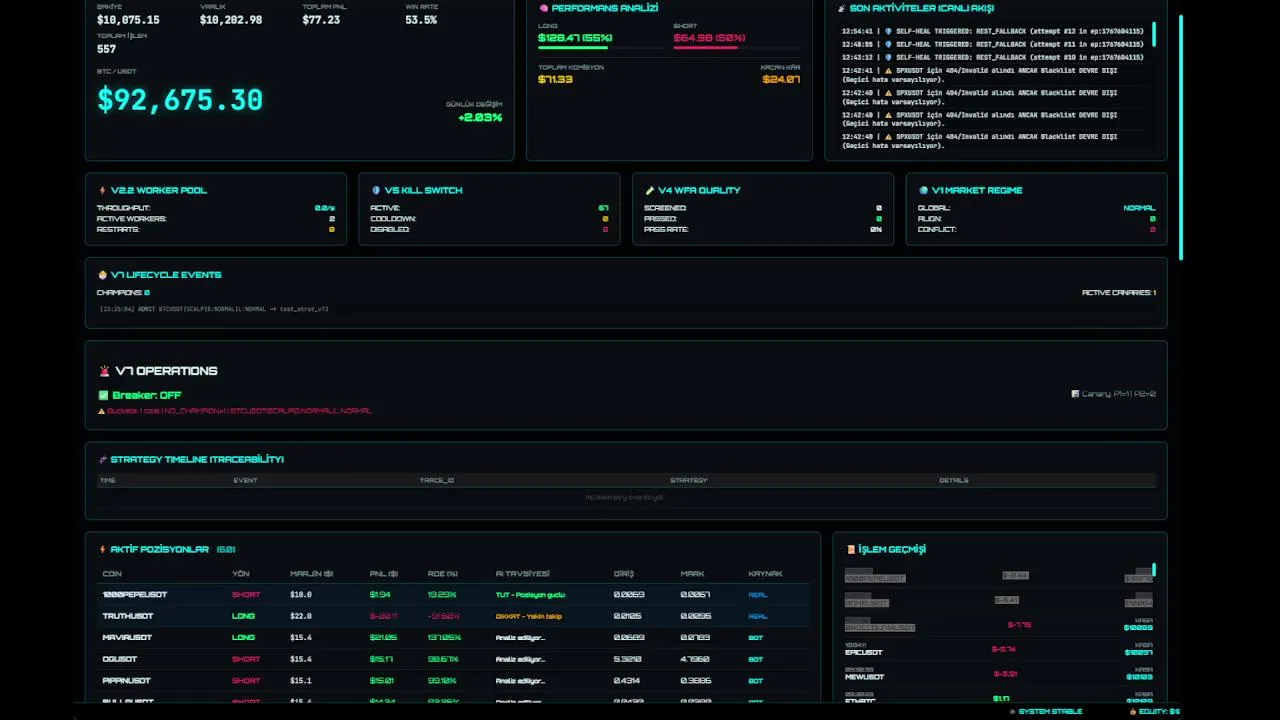Select the MAVIAUSDT position row
Screen dimensions: 1280x720
pos(453,637)
